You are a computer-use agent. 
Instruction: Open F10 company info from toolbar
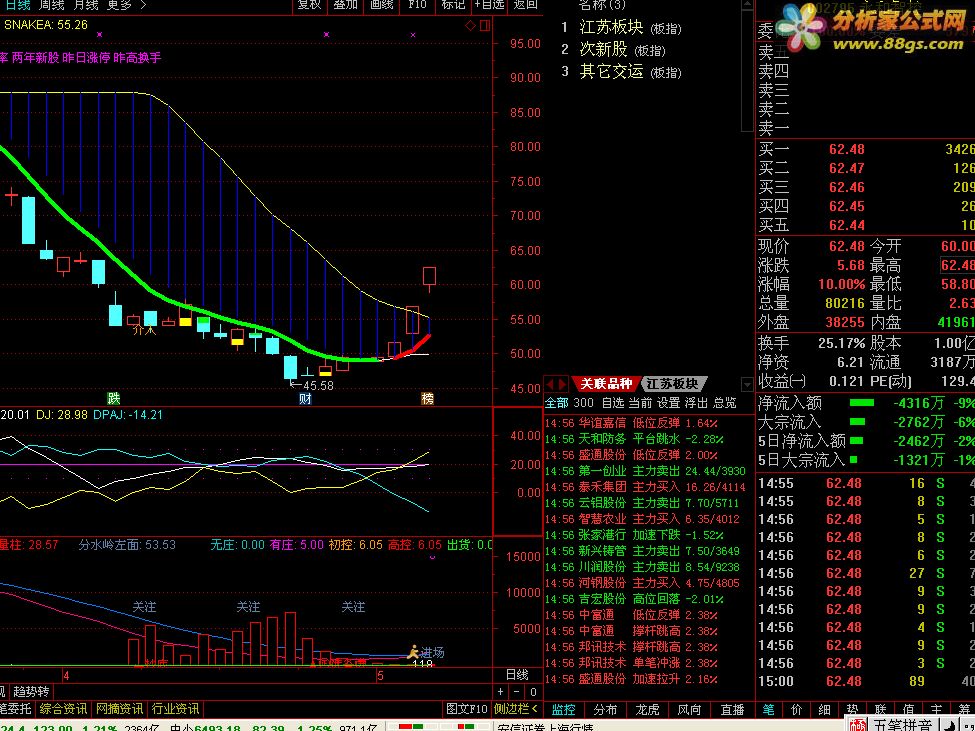pos(417,5)
